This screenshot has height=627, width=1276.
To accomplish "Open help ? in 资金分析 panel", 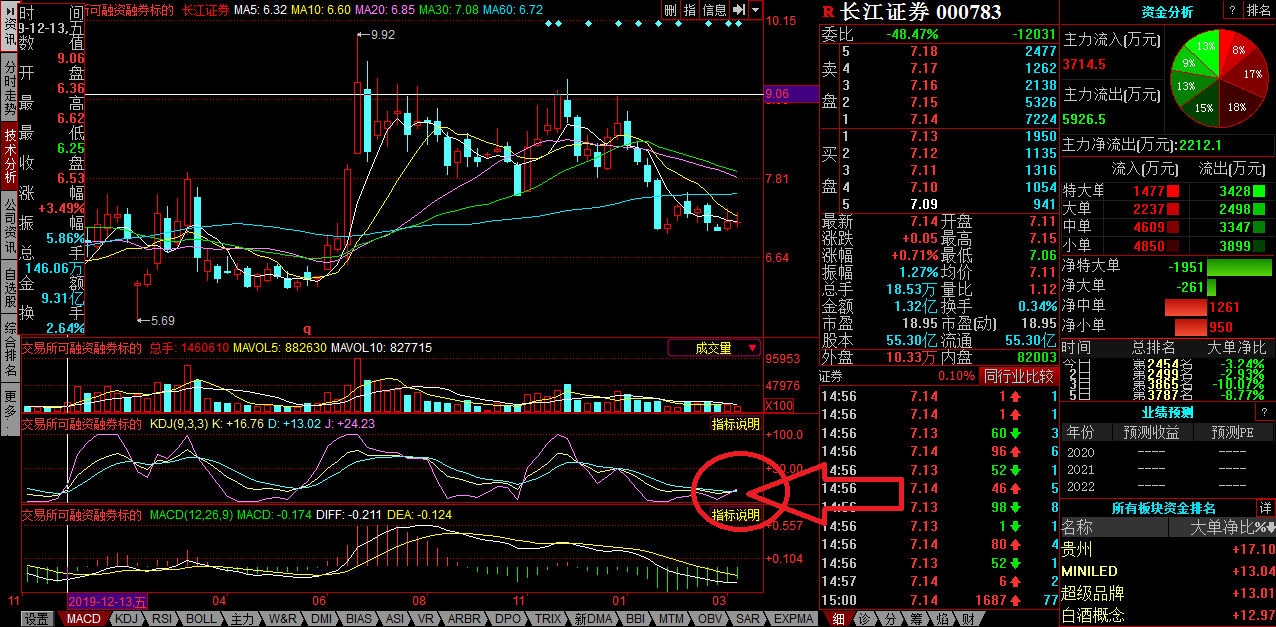I will click(x=1232, y=10).
